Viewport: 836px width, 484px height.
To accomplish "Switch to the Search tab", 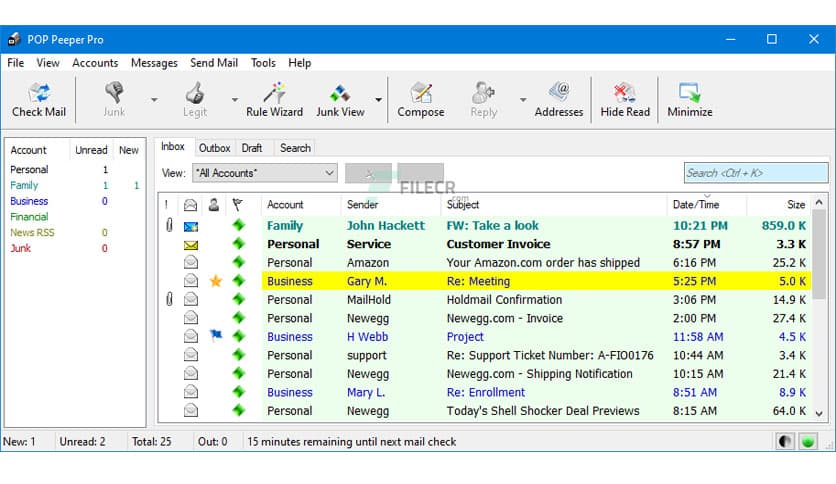I will (295, 148).
